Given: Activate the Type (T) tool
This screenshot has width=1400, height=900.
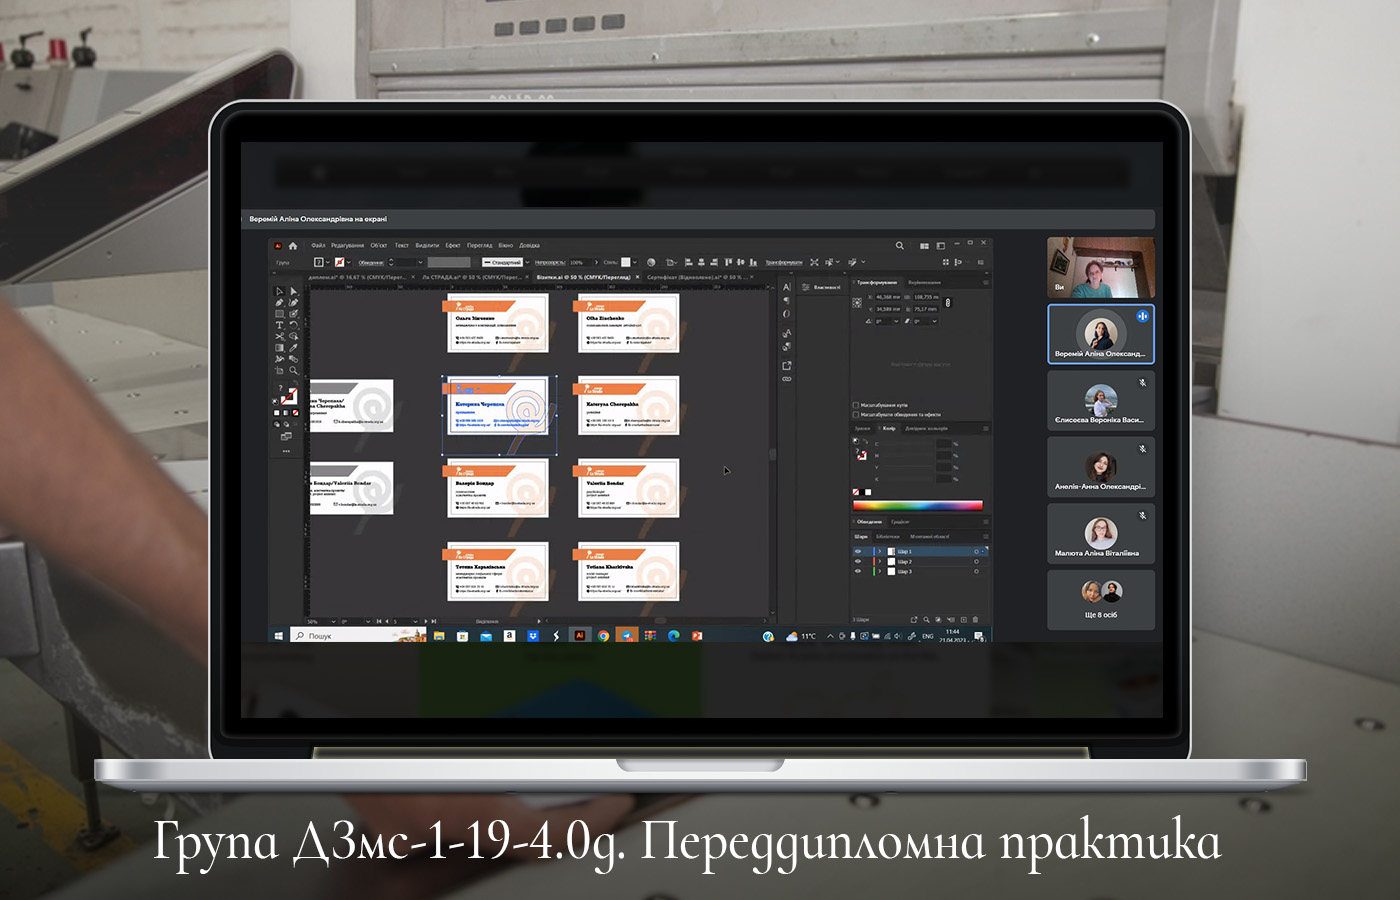Looking at the screenshot, I should 280,325.
